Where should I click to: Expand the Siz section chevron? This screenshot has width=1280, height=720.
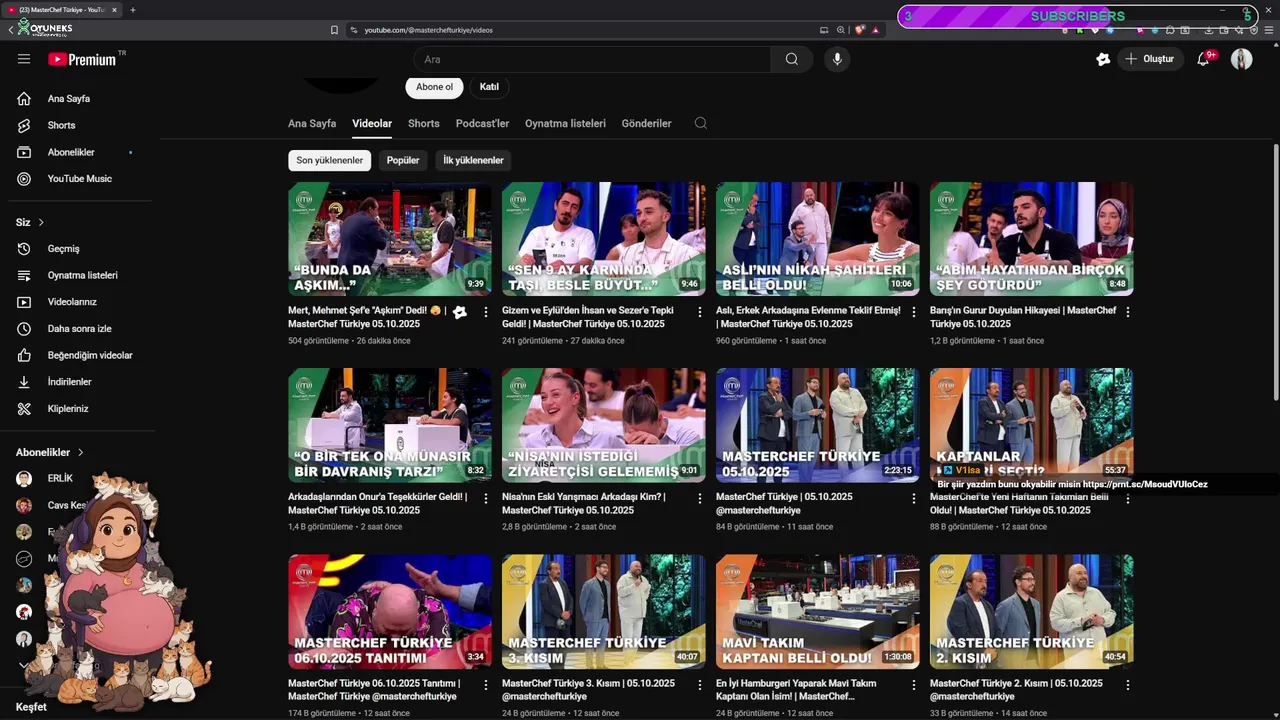41,222
